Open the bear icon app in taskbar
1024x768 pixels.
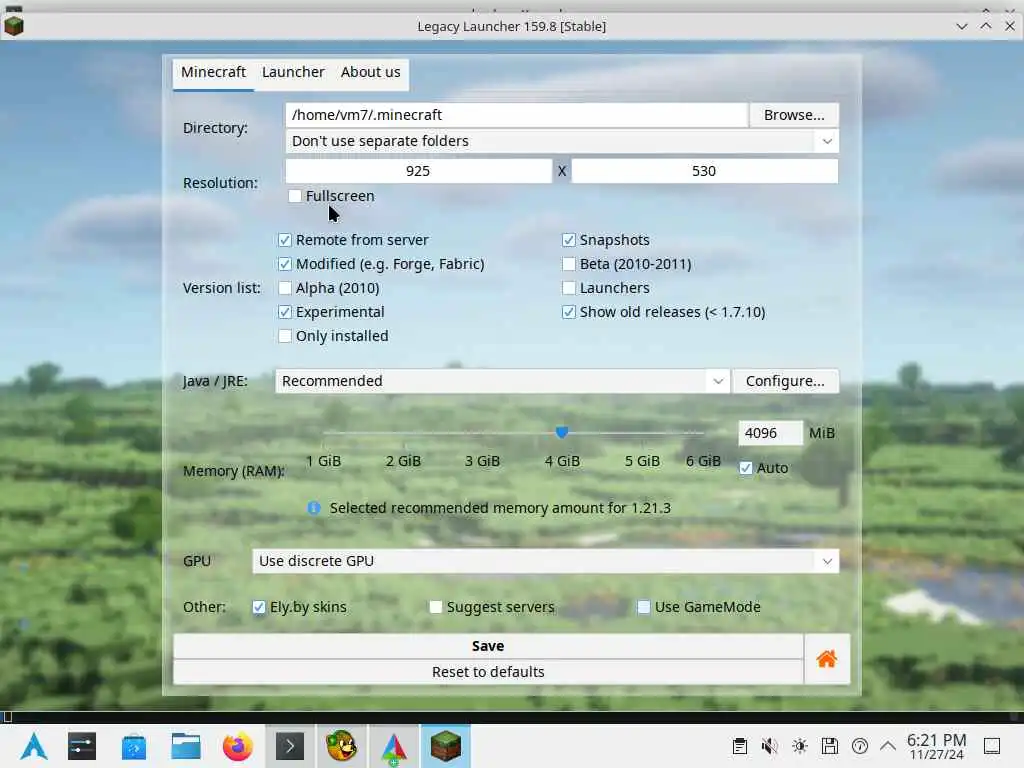(342, 746)
